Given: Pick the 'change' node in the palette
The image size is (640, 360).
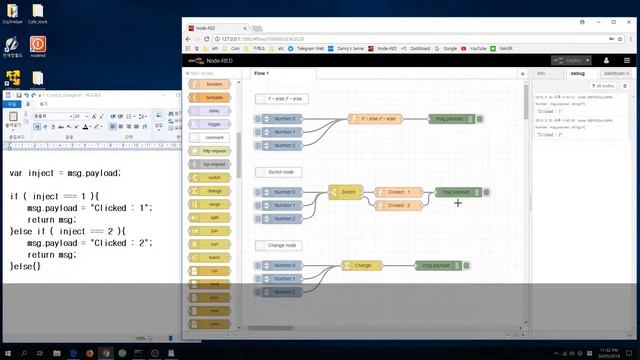Looking at the screenshot, I should (x=210, y=191).
